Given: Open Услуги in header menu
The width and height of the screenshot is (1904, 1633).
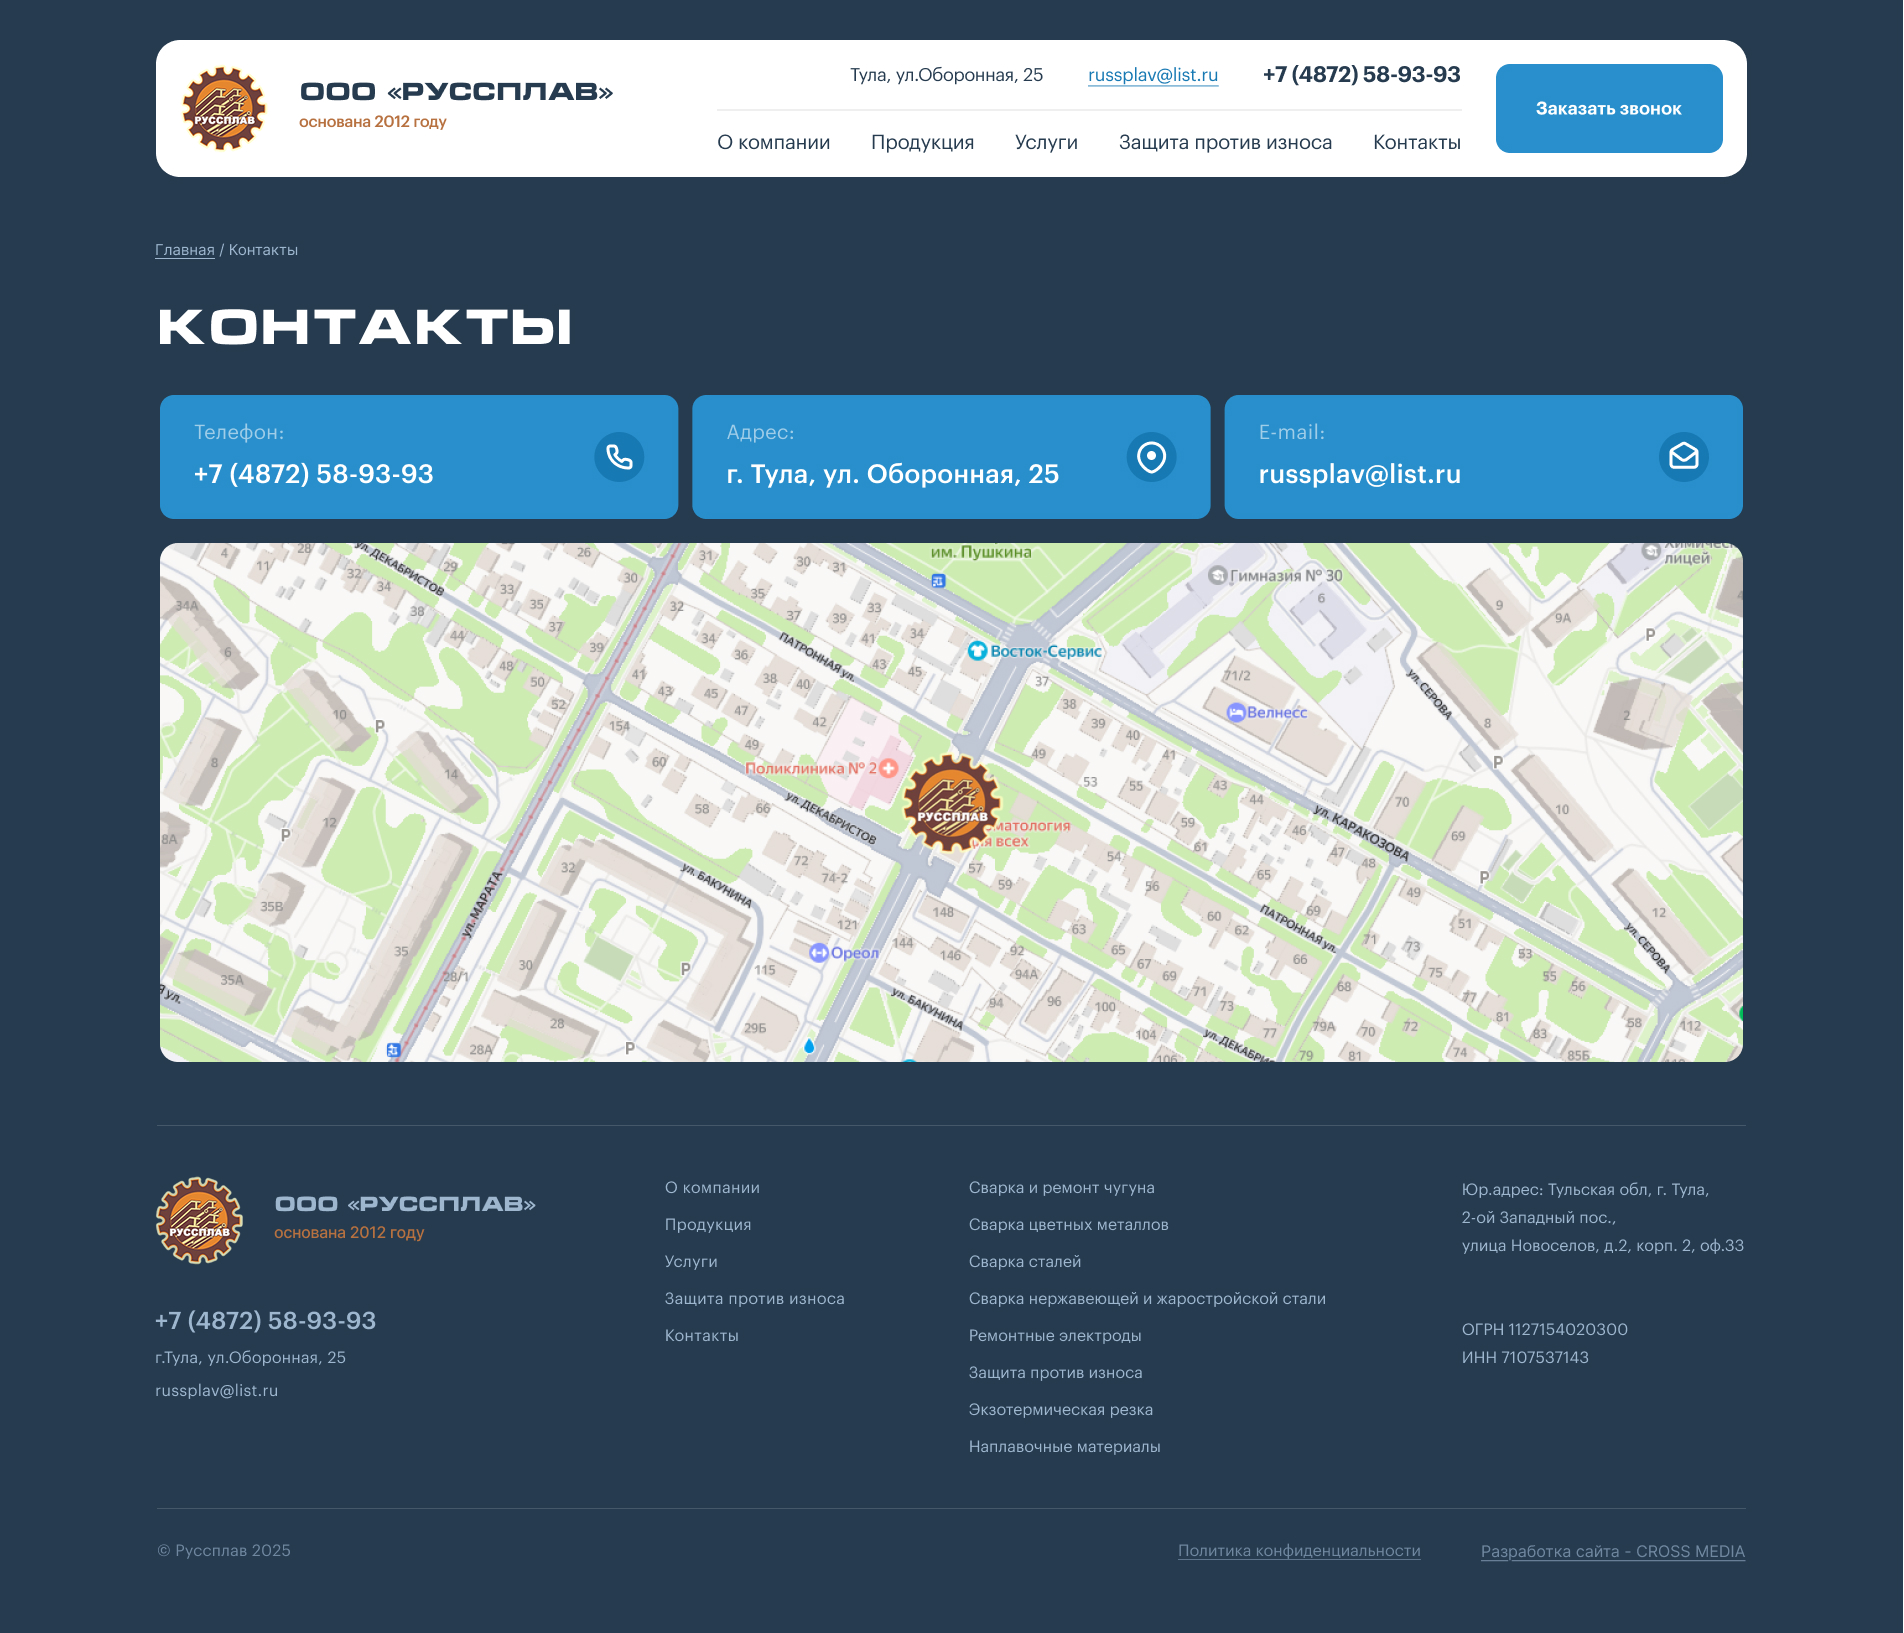Looking at the screenshot, I should coord(1046,142).
